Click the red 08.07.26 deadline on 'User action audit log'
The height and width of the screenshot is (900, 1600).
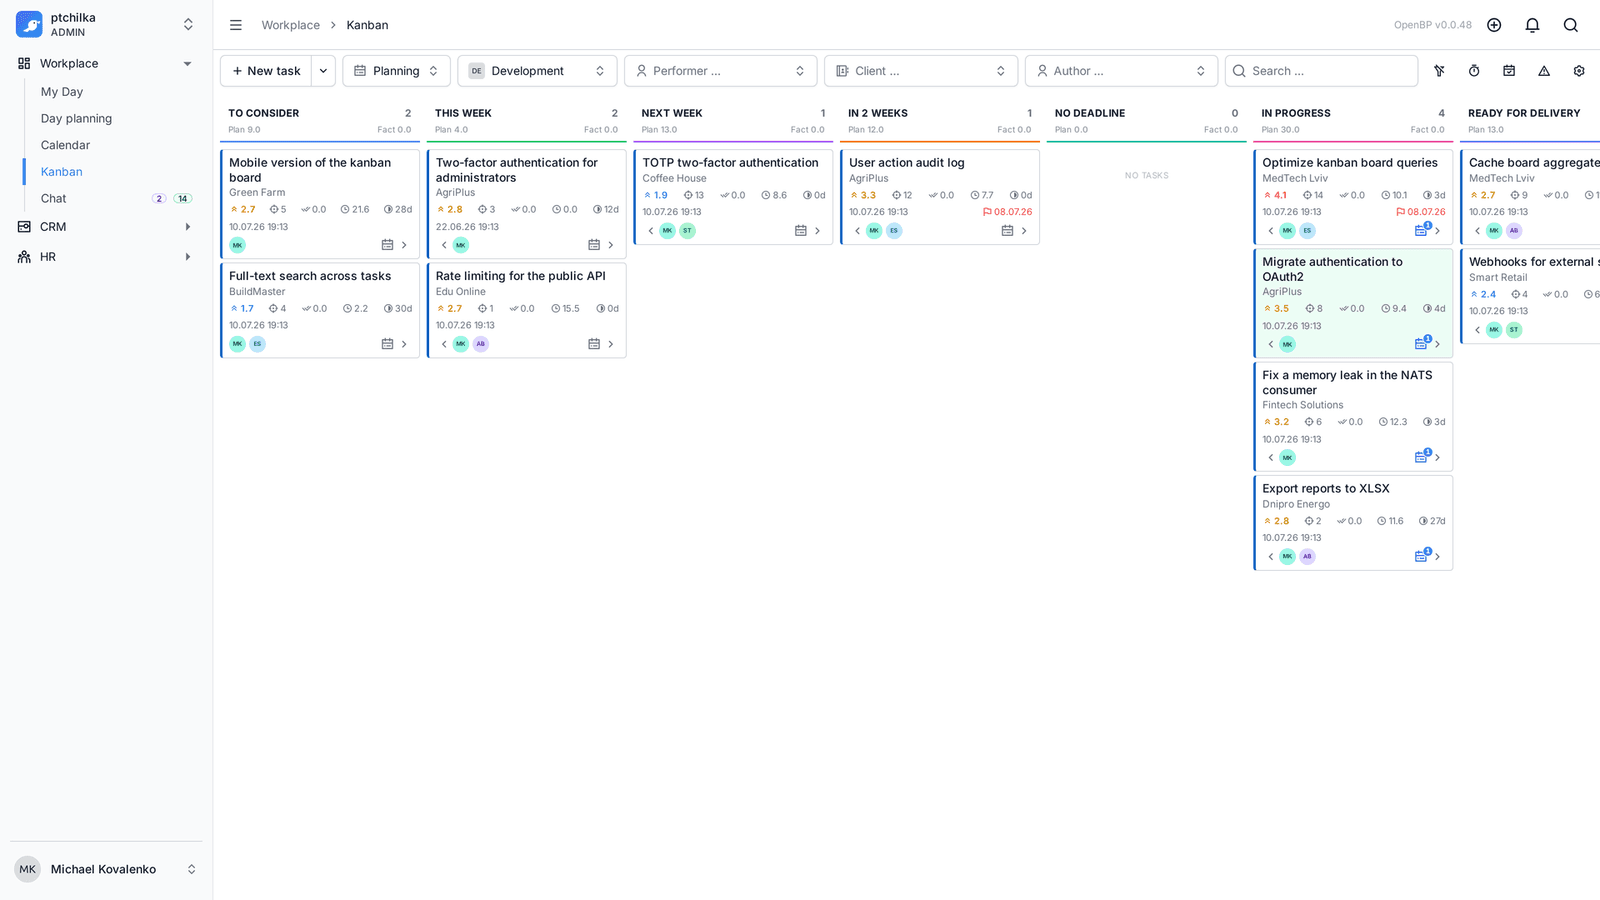(x=1008, y=212)
